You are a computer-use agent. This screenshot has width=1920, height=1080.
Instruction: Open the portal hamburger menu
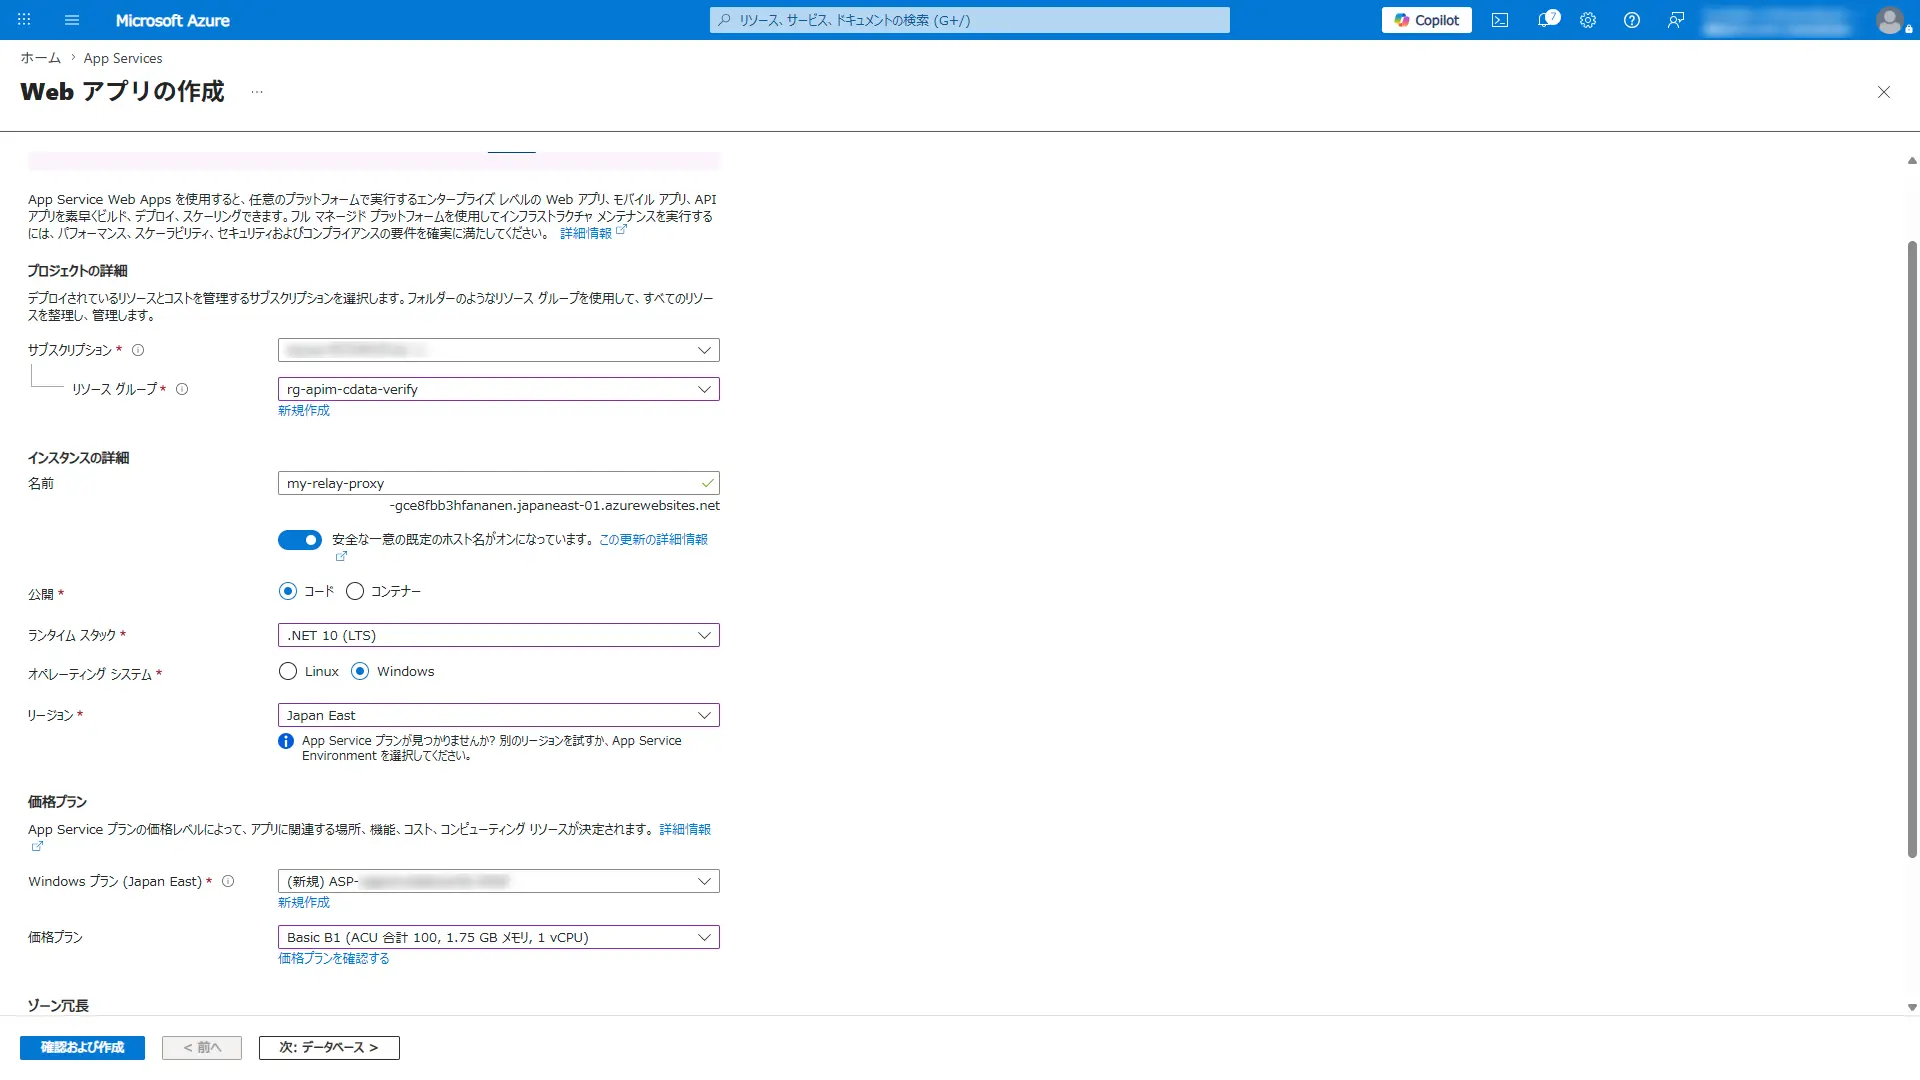pos(72,20)
